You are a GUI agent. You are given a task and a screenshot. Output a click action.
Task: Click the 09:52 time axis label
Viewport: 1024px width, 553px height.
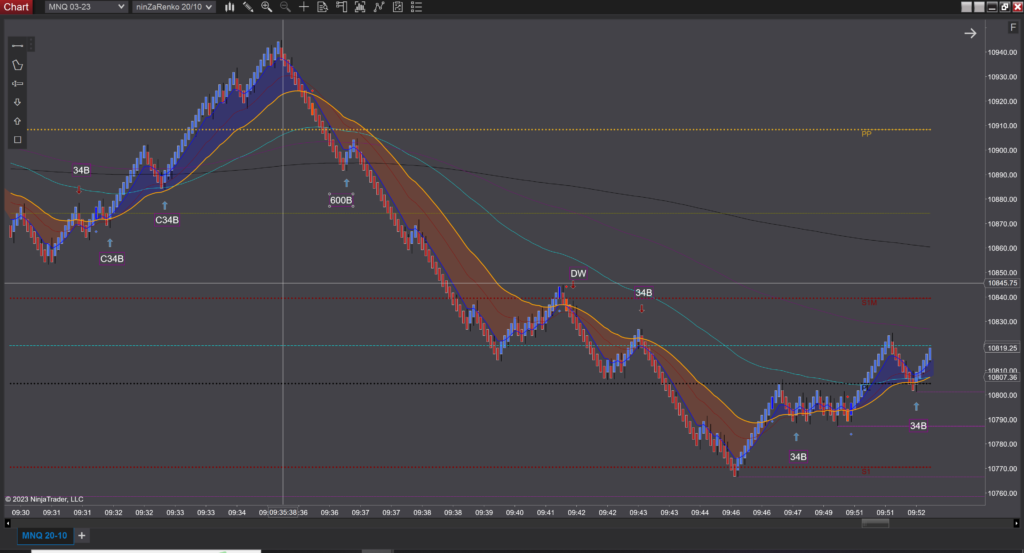coord(916,513)
